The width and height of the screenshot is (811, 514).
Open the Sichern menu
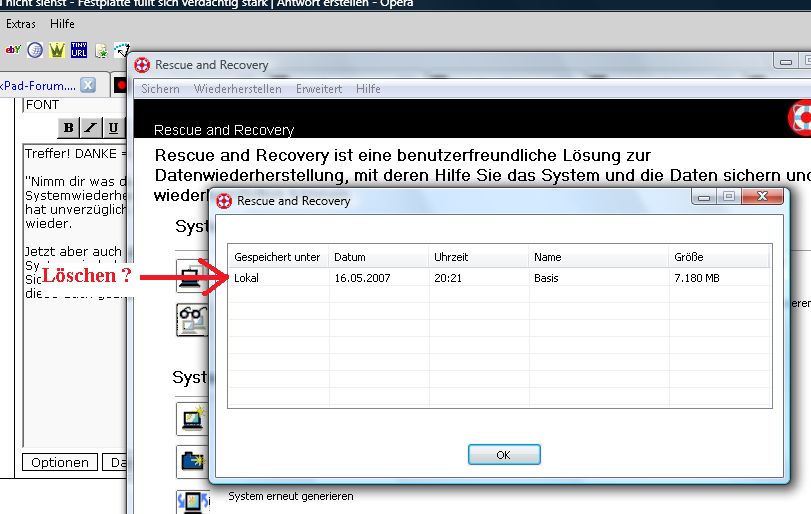[160, 89]
